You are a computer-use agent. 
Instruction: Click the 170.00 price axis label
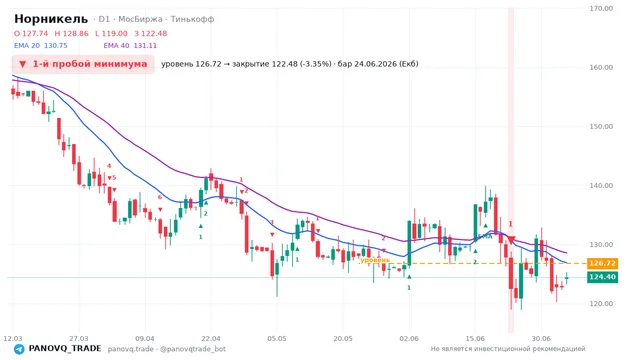601,8
